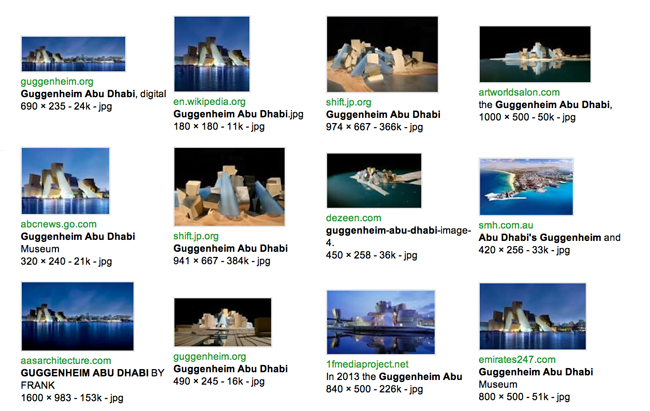Open the aasarchitecture.com image thumbnail
This screenshot has width=650, height=411.
[77, 316]
